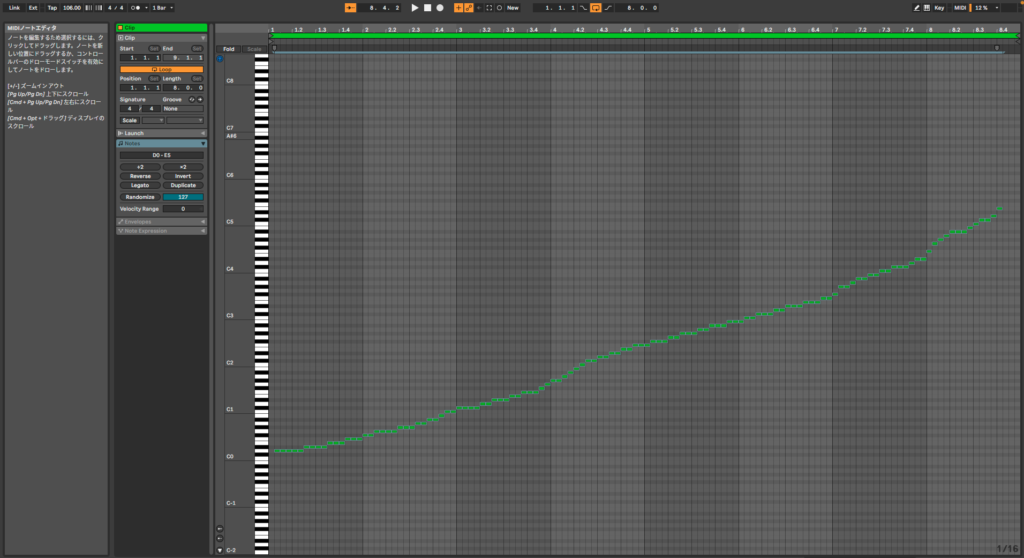Click the Stop button in the transport
This screenshot has height=558, width=1024.
point(427,7)
